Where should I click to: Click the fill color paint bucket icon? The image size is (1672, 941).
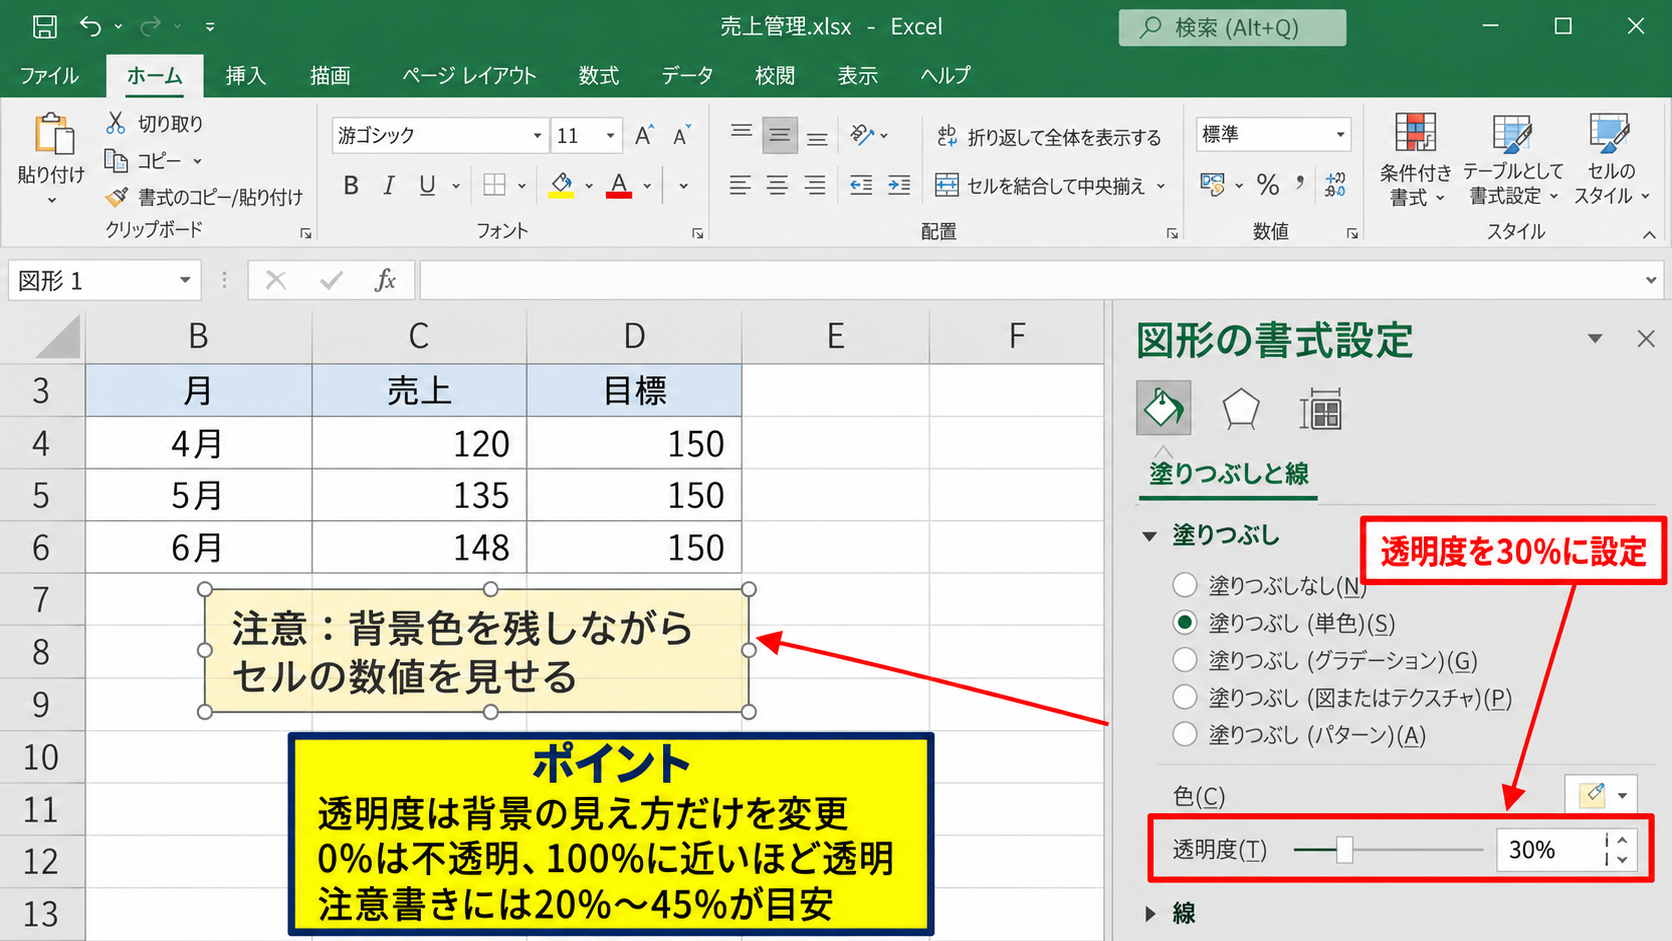[x=561, y=185]
